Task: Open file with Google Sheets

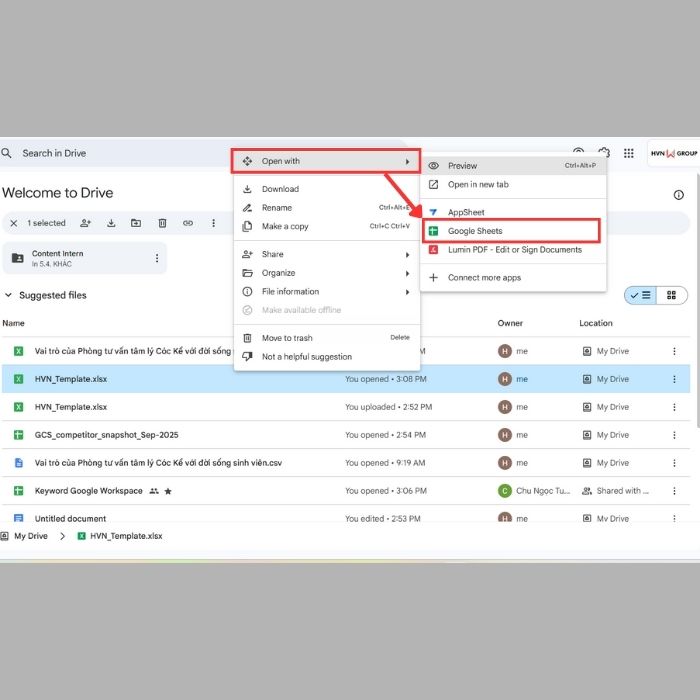Action: point(512,231)
